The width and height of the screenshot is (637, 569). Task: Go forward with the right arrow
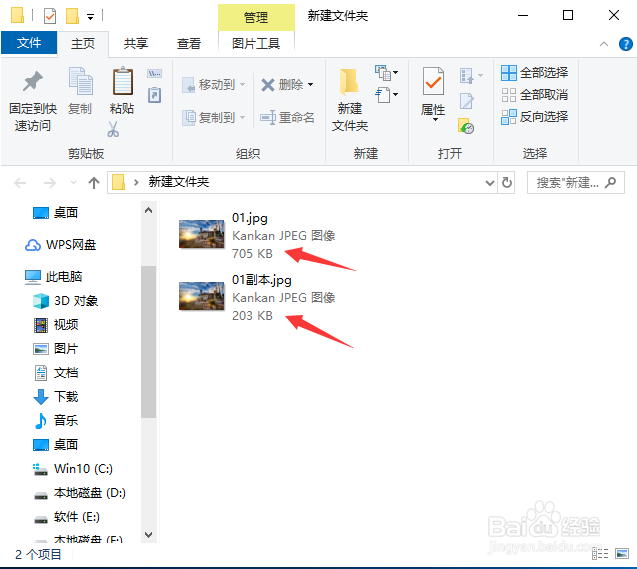tap(50, 183)
